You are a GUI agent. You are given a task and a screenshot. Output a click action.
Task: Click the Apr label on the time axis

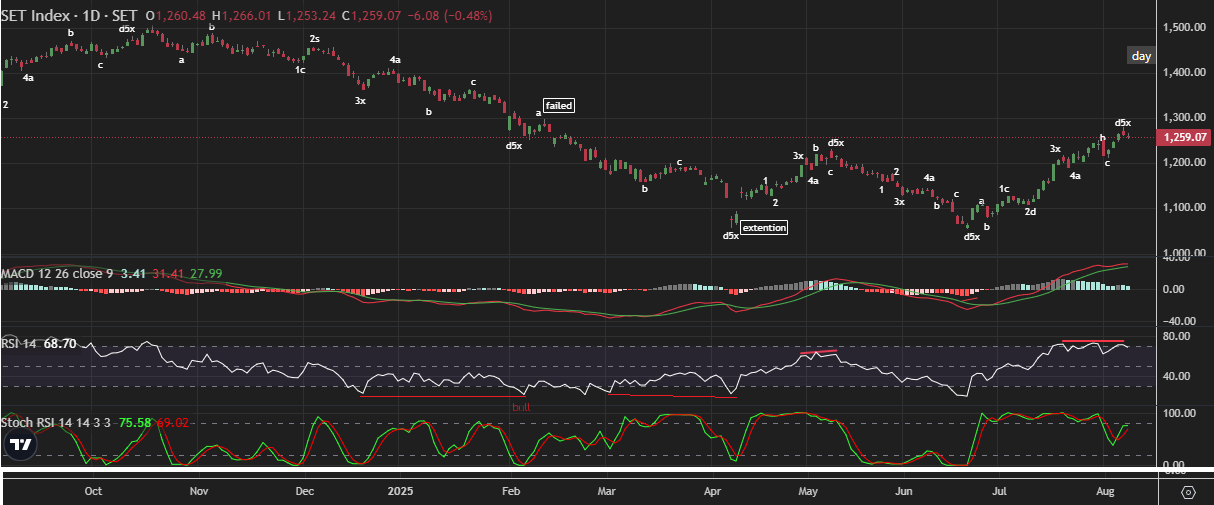coord(713,492)
